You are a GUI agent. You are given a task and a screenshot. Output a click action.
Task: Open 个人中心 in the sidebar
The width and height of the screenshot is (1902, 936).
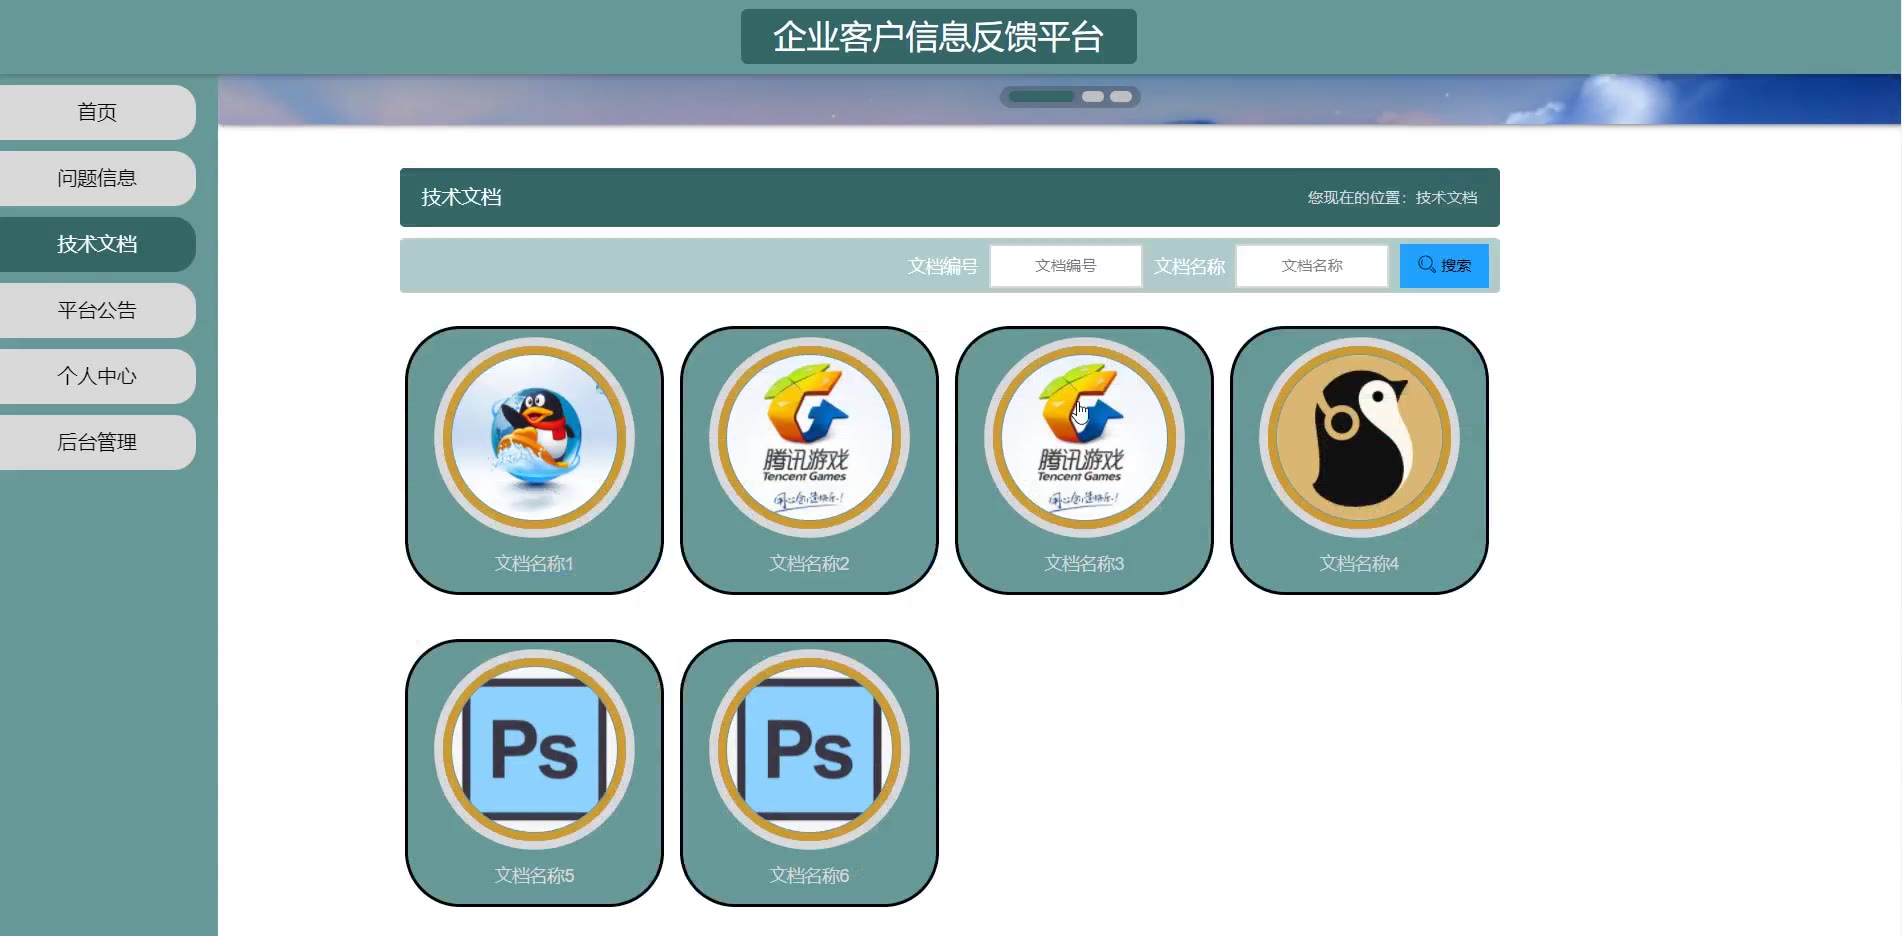click(97, 376)
